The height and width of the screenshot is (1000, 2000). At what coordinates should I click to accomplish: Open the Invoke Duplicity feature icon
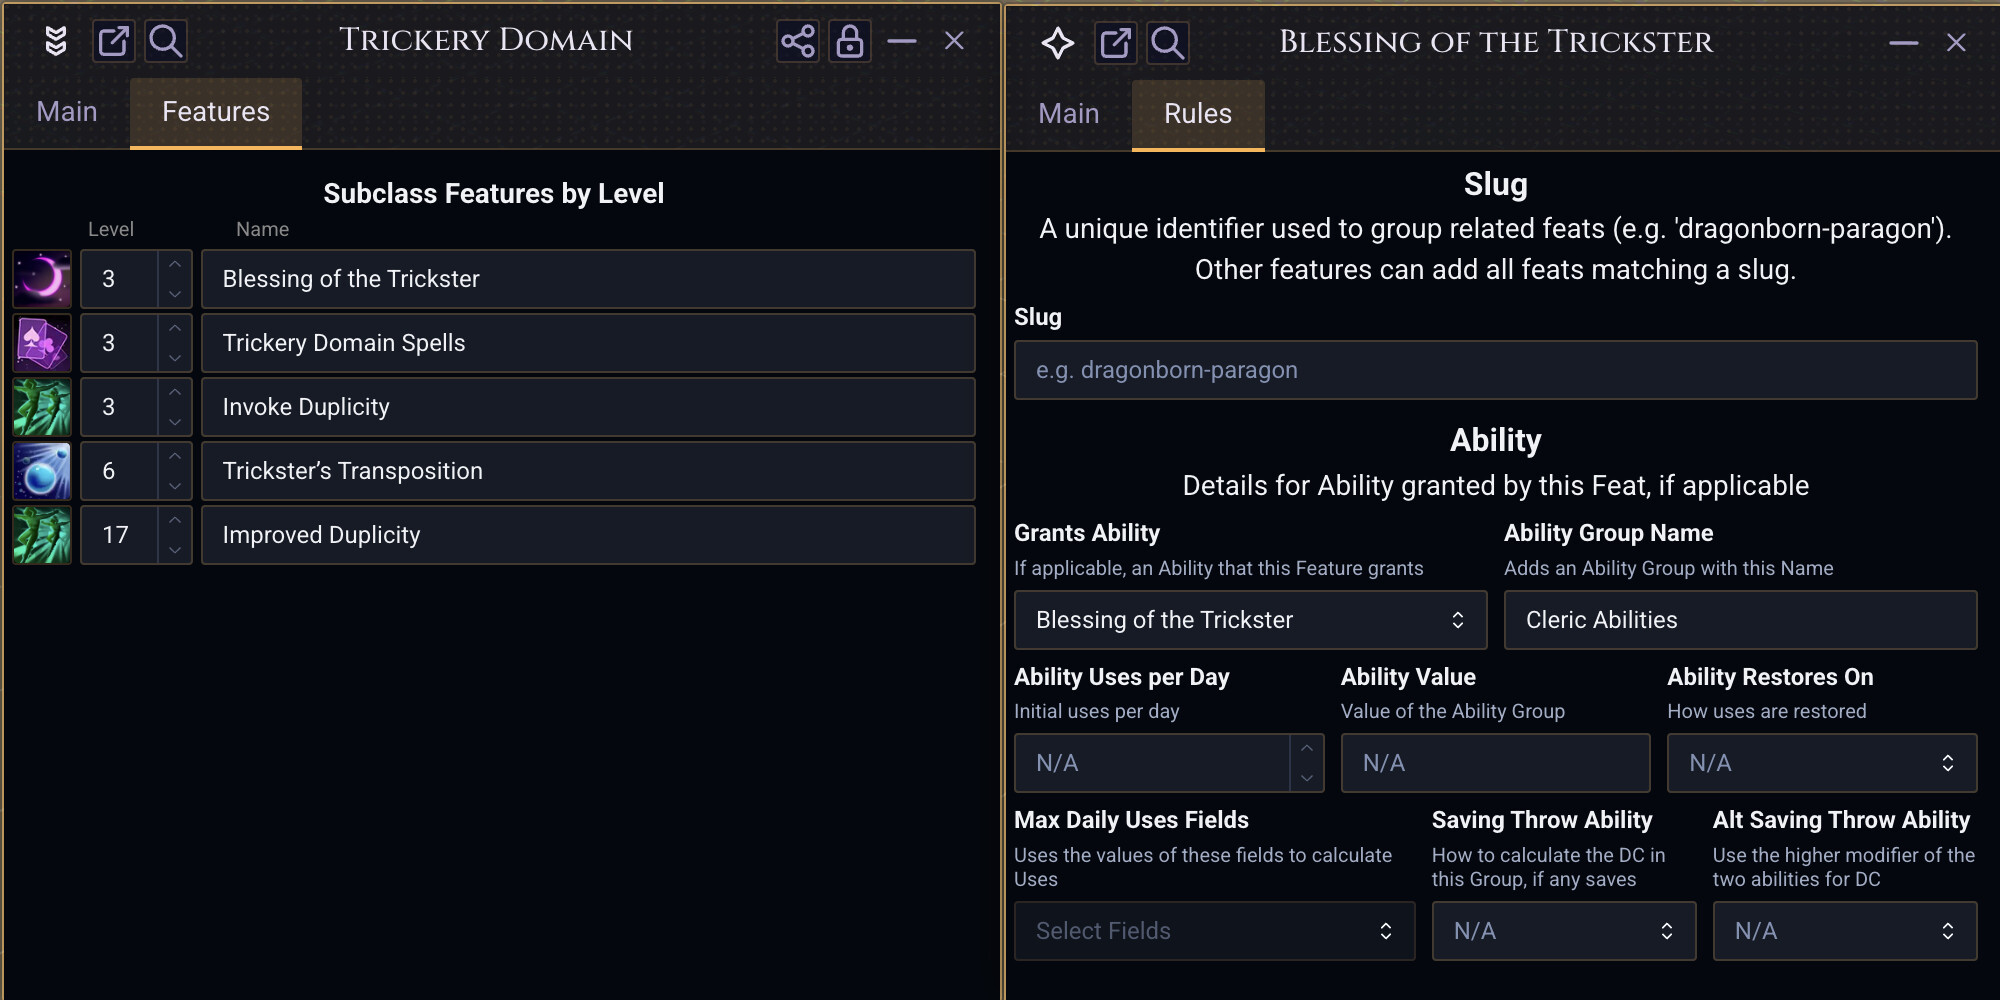tap(42, 407)
